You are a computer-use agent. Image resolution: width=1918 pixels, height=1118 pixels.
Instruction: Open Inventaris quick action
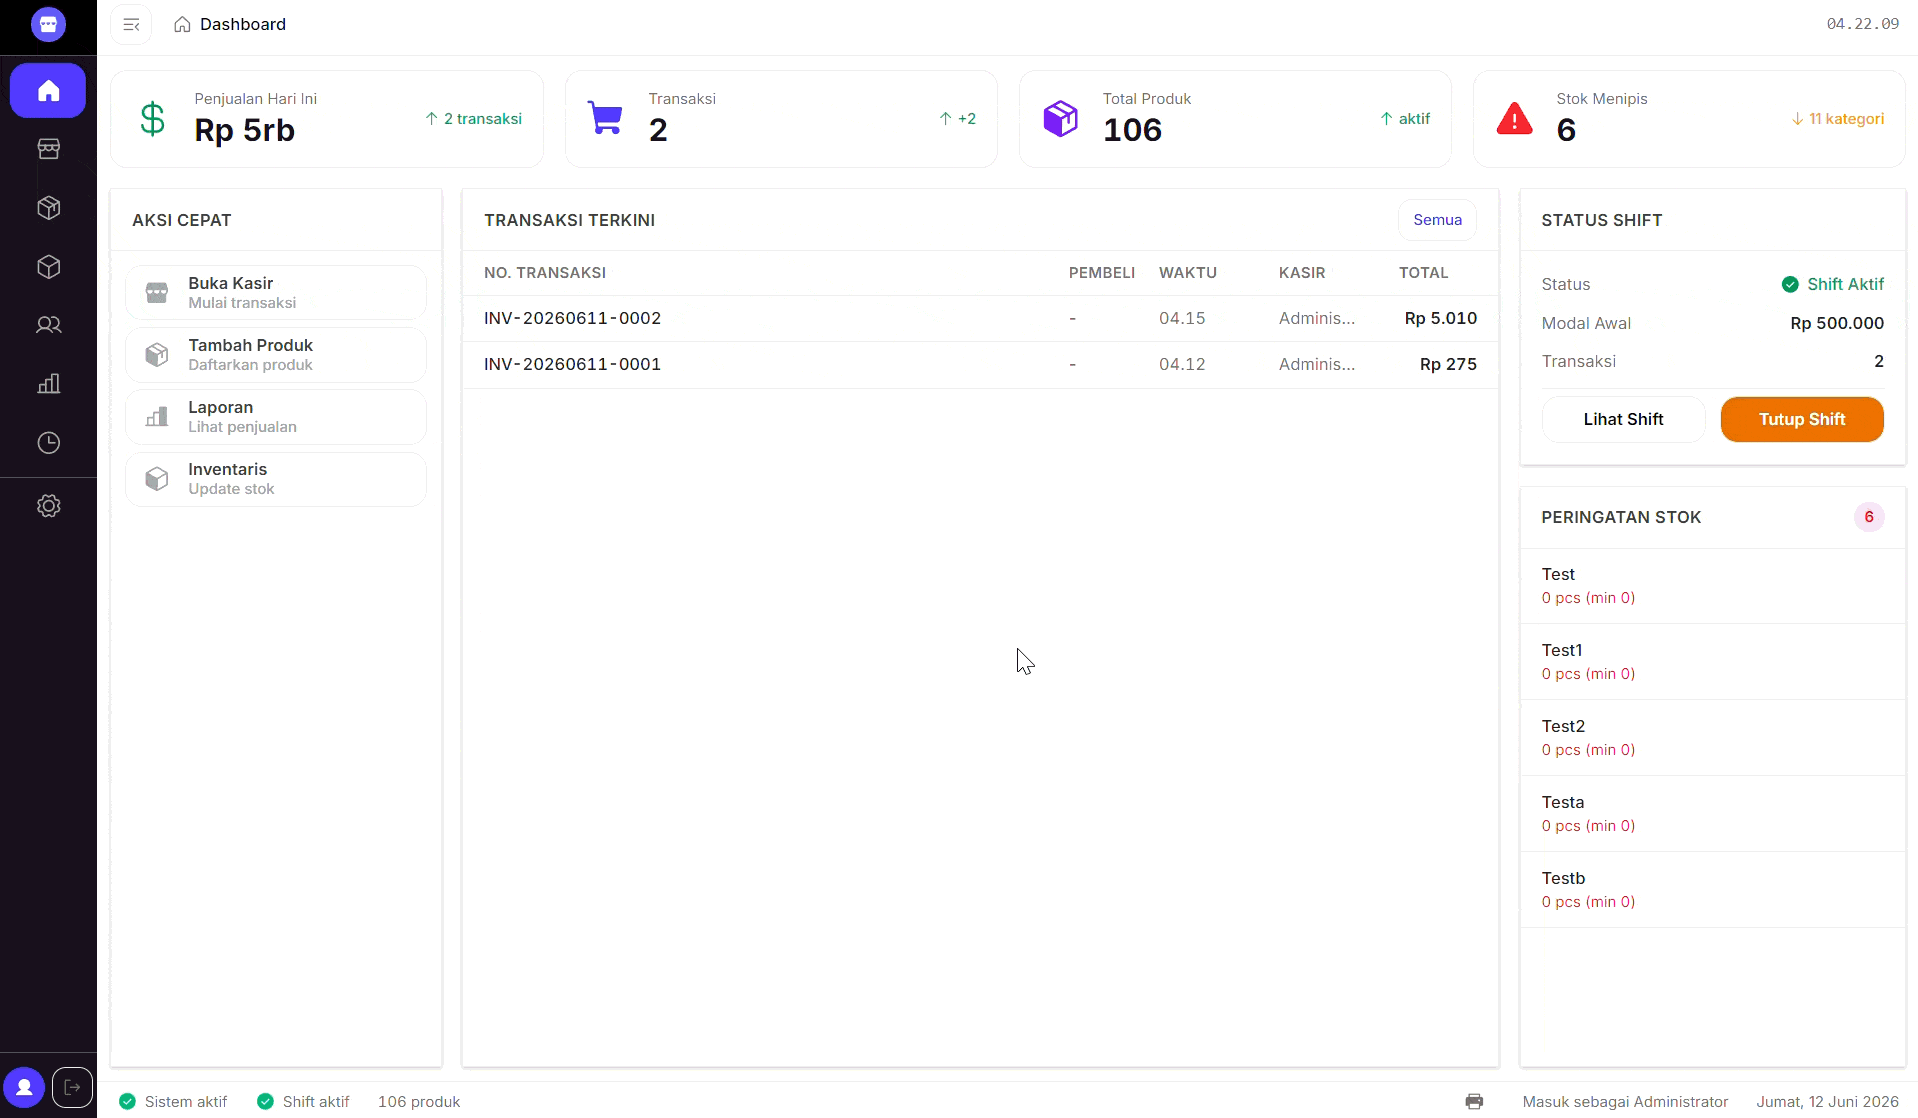pyautogui.click(x=276, y=479)
